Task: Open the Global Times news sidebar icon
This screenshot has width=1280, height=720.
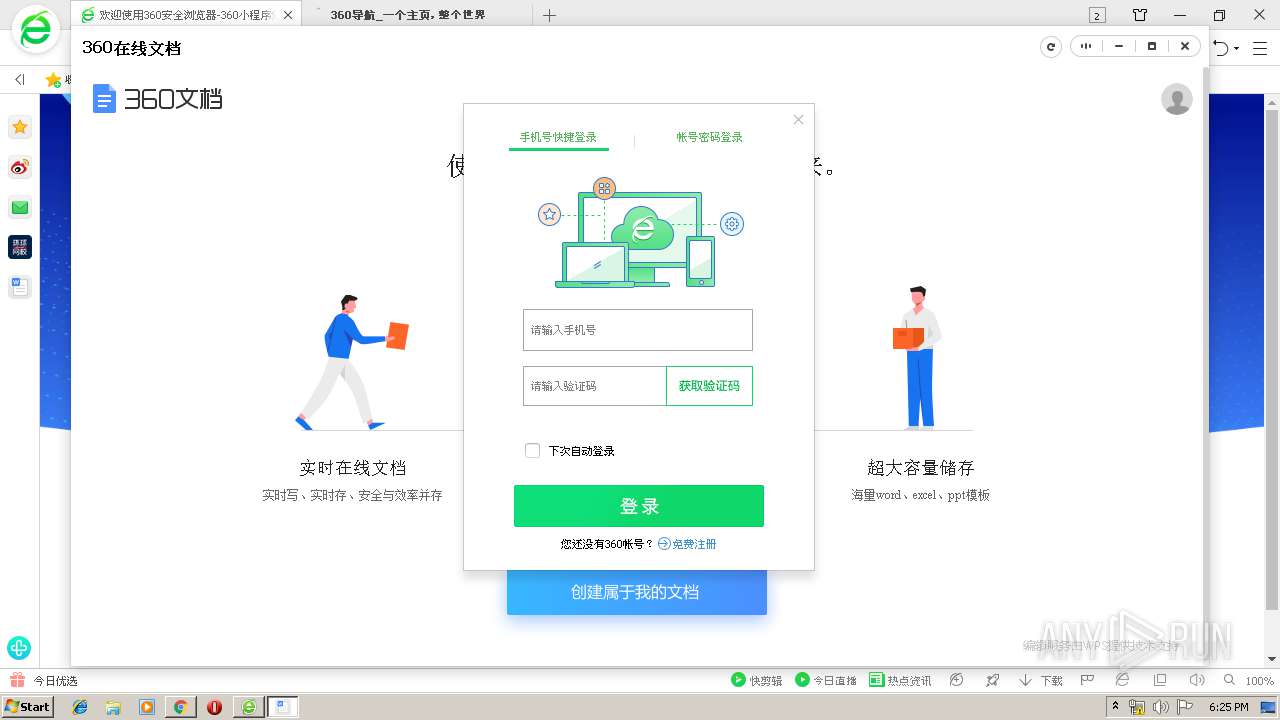Action: click(19, 247)
